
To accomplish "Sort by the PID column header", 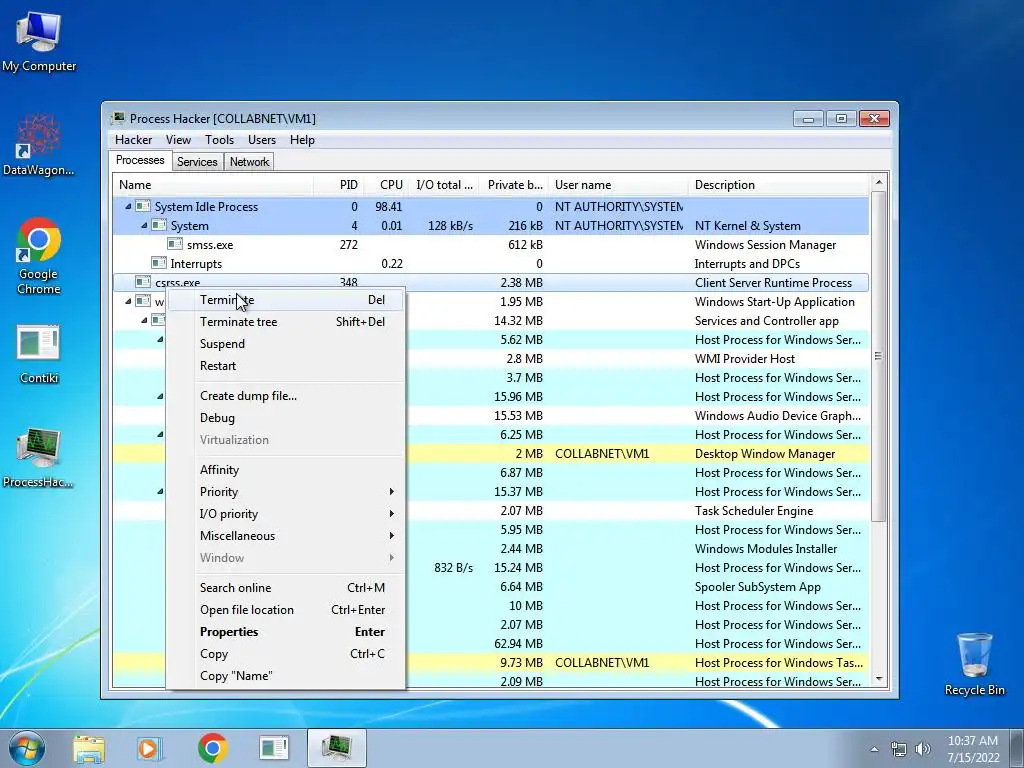I will tap(338, 185).
